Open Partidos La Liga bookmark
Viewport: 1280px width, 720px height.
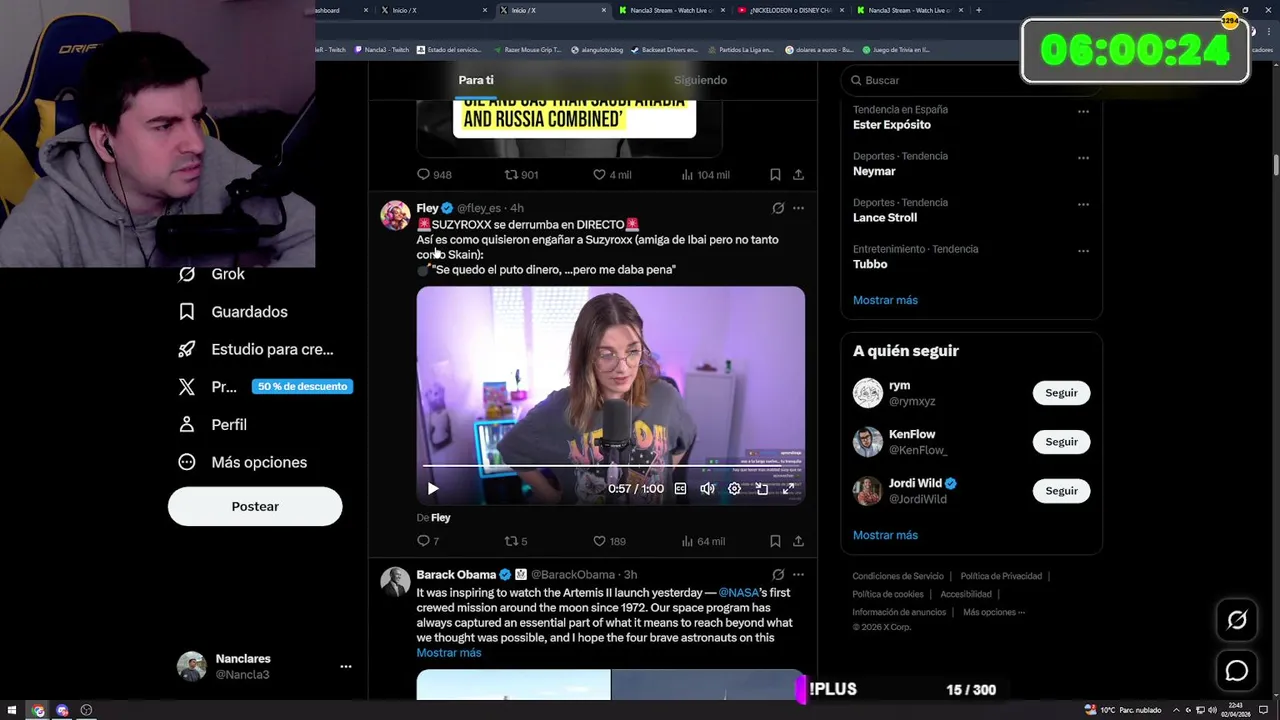pyautogui.click(x=740, y=49)
